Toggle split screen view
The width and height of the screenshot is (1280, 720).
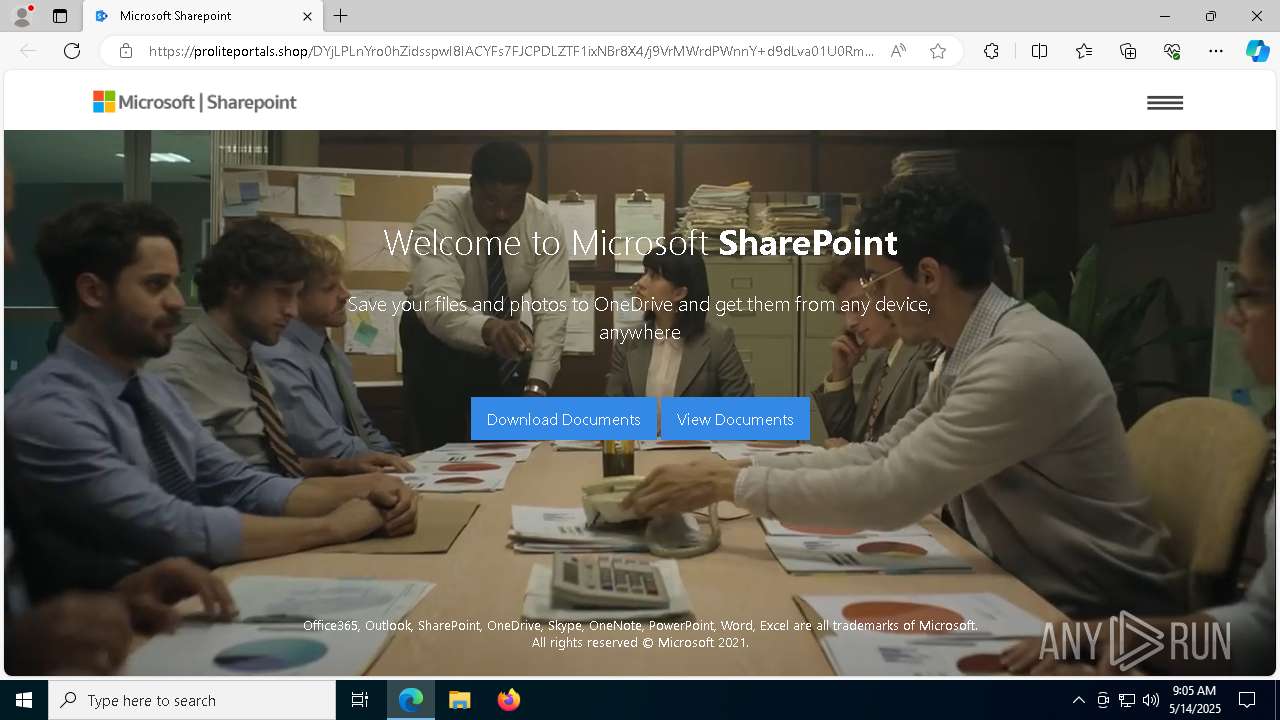[1039, 51]
